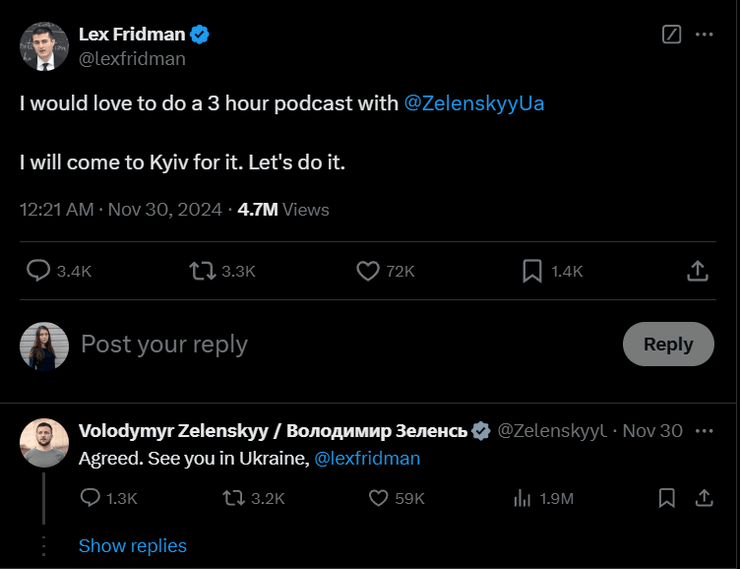Screen dimensions: 740x569
Task: Repost Lex Fridman's podcast tweet
Action: [202, 270]
